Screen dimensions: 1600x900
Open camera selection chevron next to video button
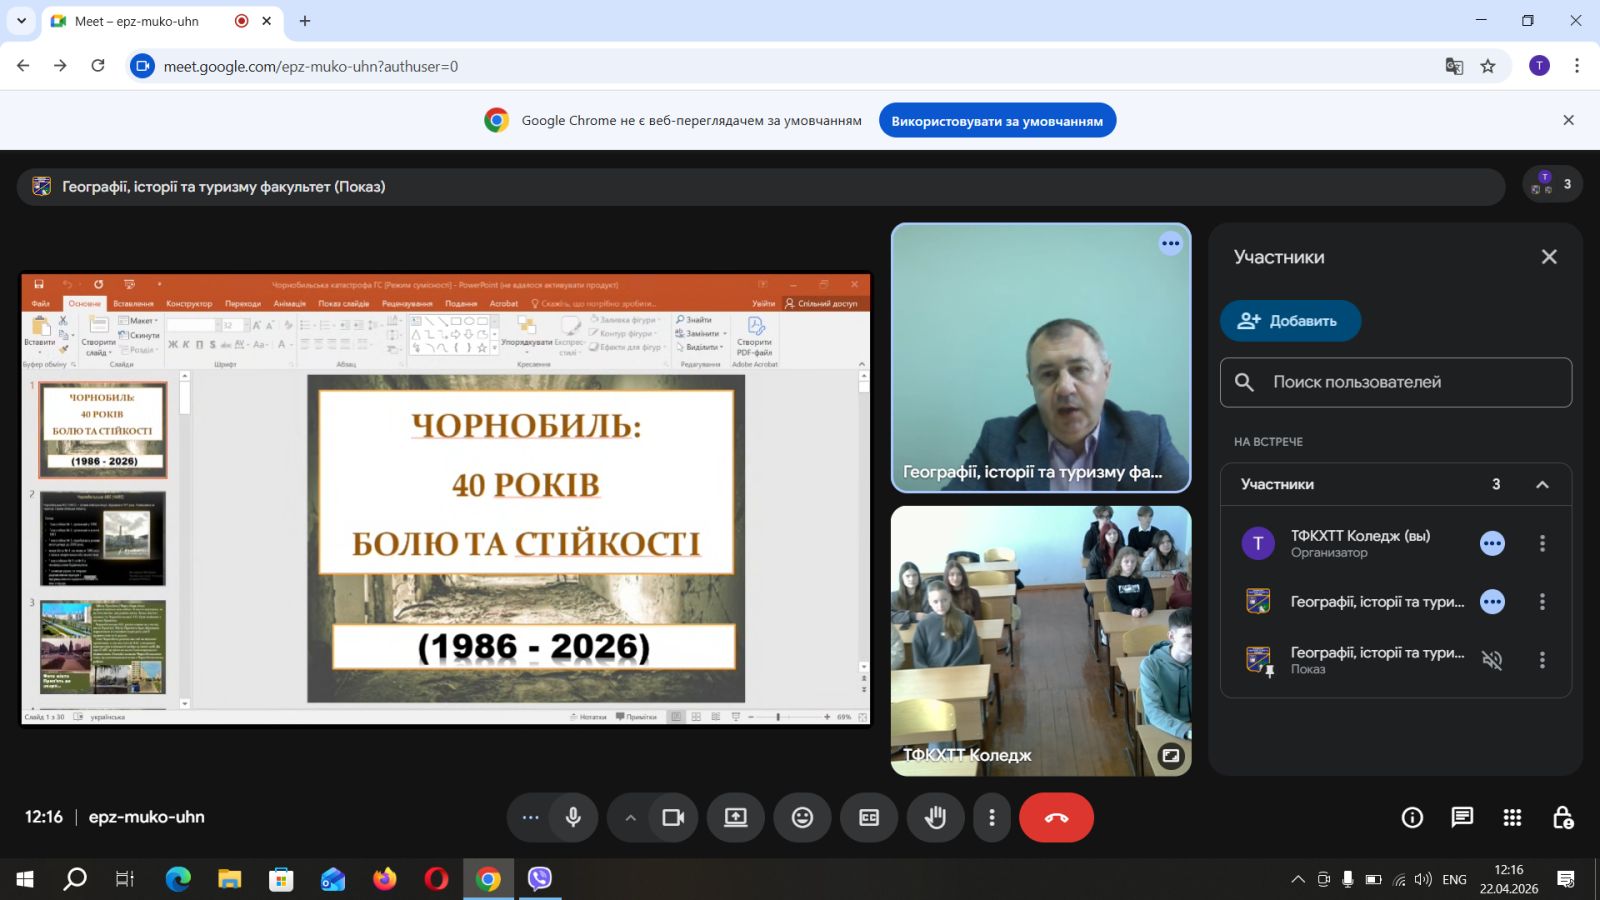coord(630,817)
